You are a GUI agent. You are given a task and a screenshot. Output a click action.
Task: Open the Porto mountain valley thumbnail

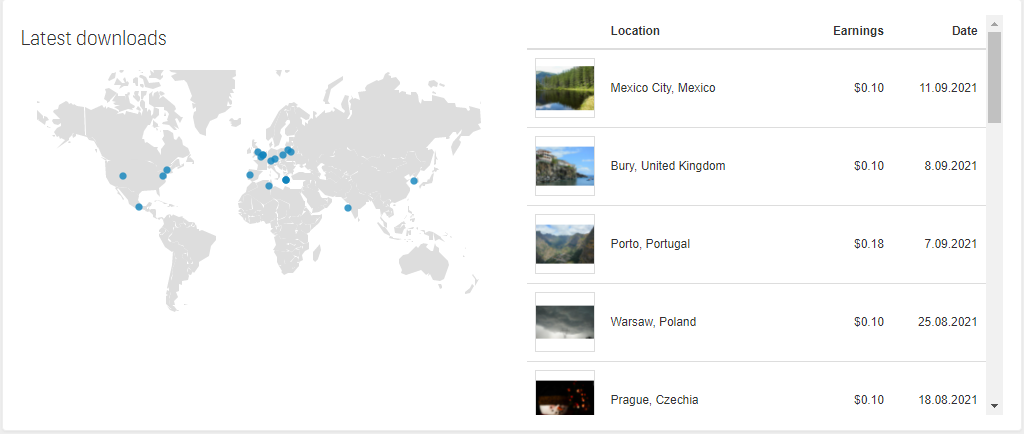pos(565,244)
